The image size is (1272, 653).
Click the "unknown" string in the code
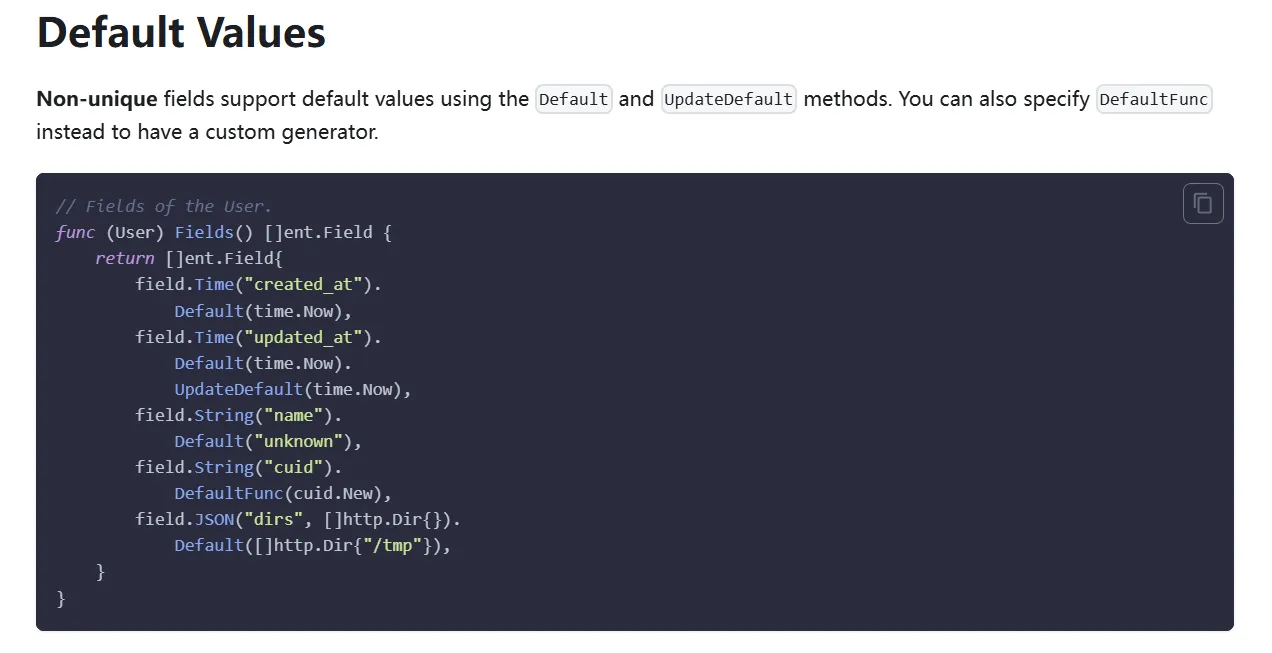coord(298,441)
